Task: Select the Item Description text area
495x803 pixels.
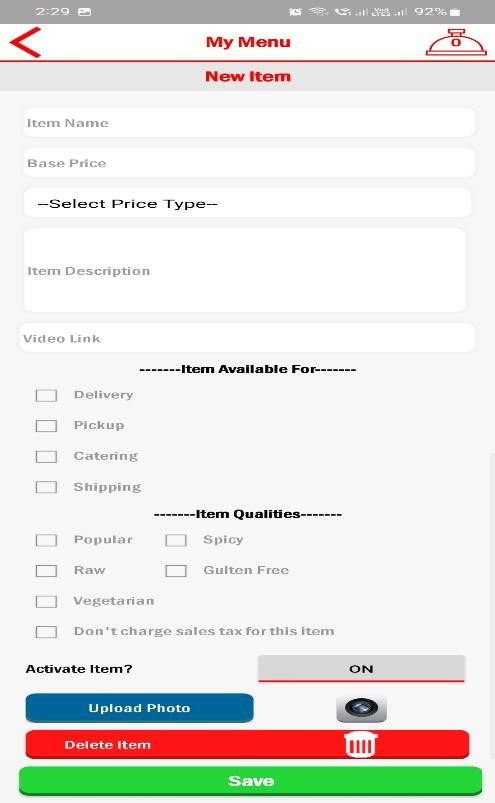Action: pos(245,270)
